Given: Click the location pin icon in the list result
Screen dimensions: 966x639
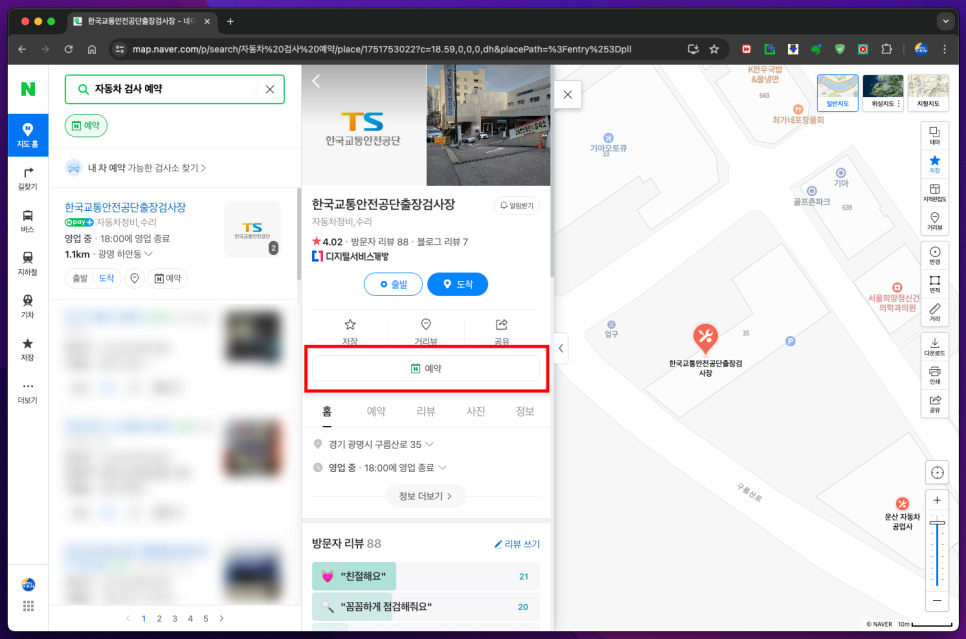Looking at the screenshot, I should tap(134, 279).
